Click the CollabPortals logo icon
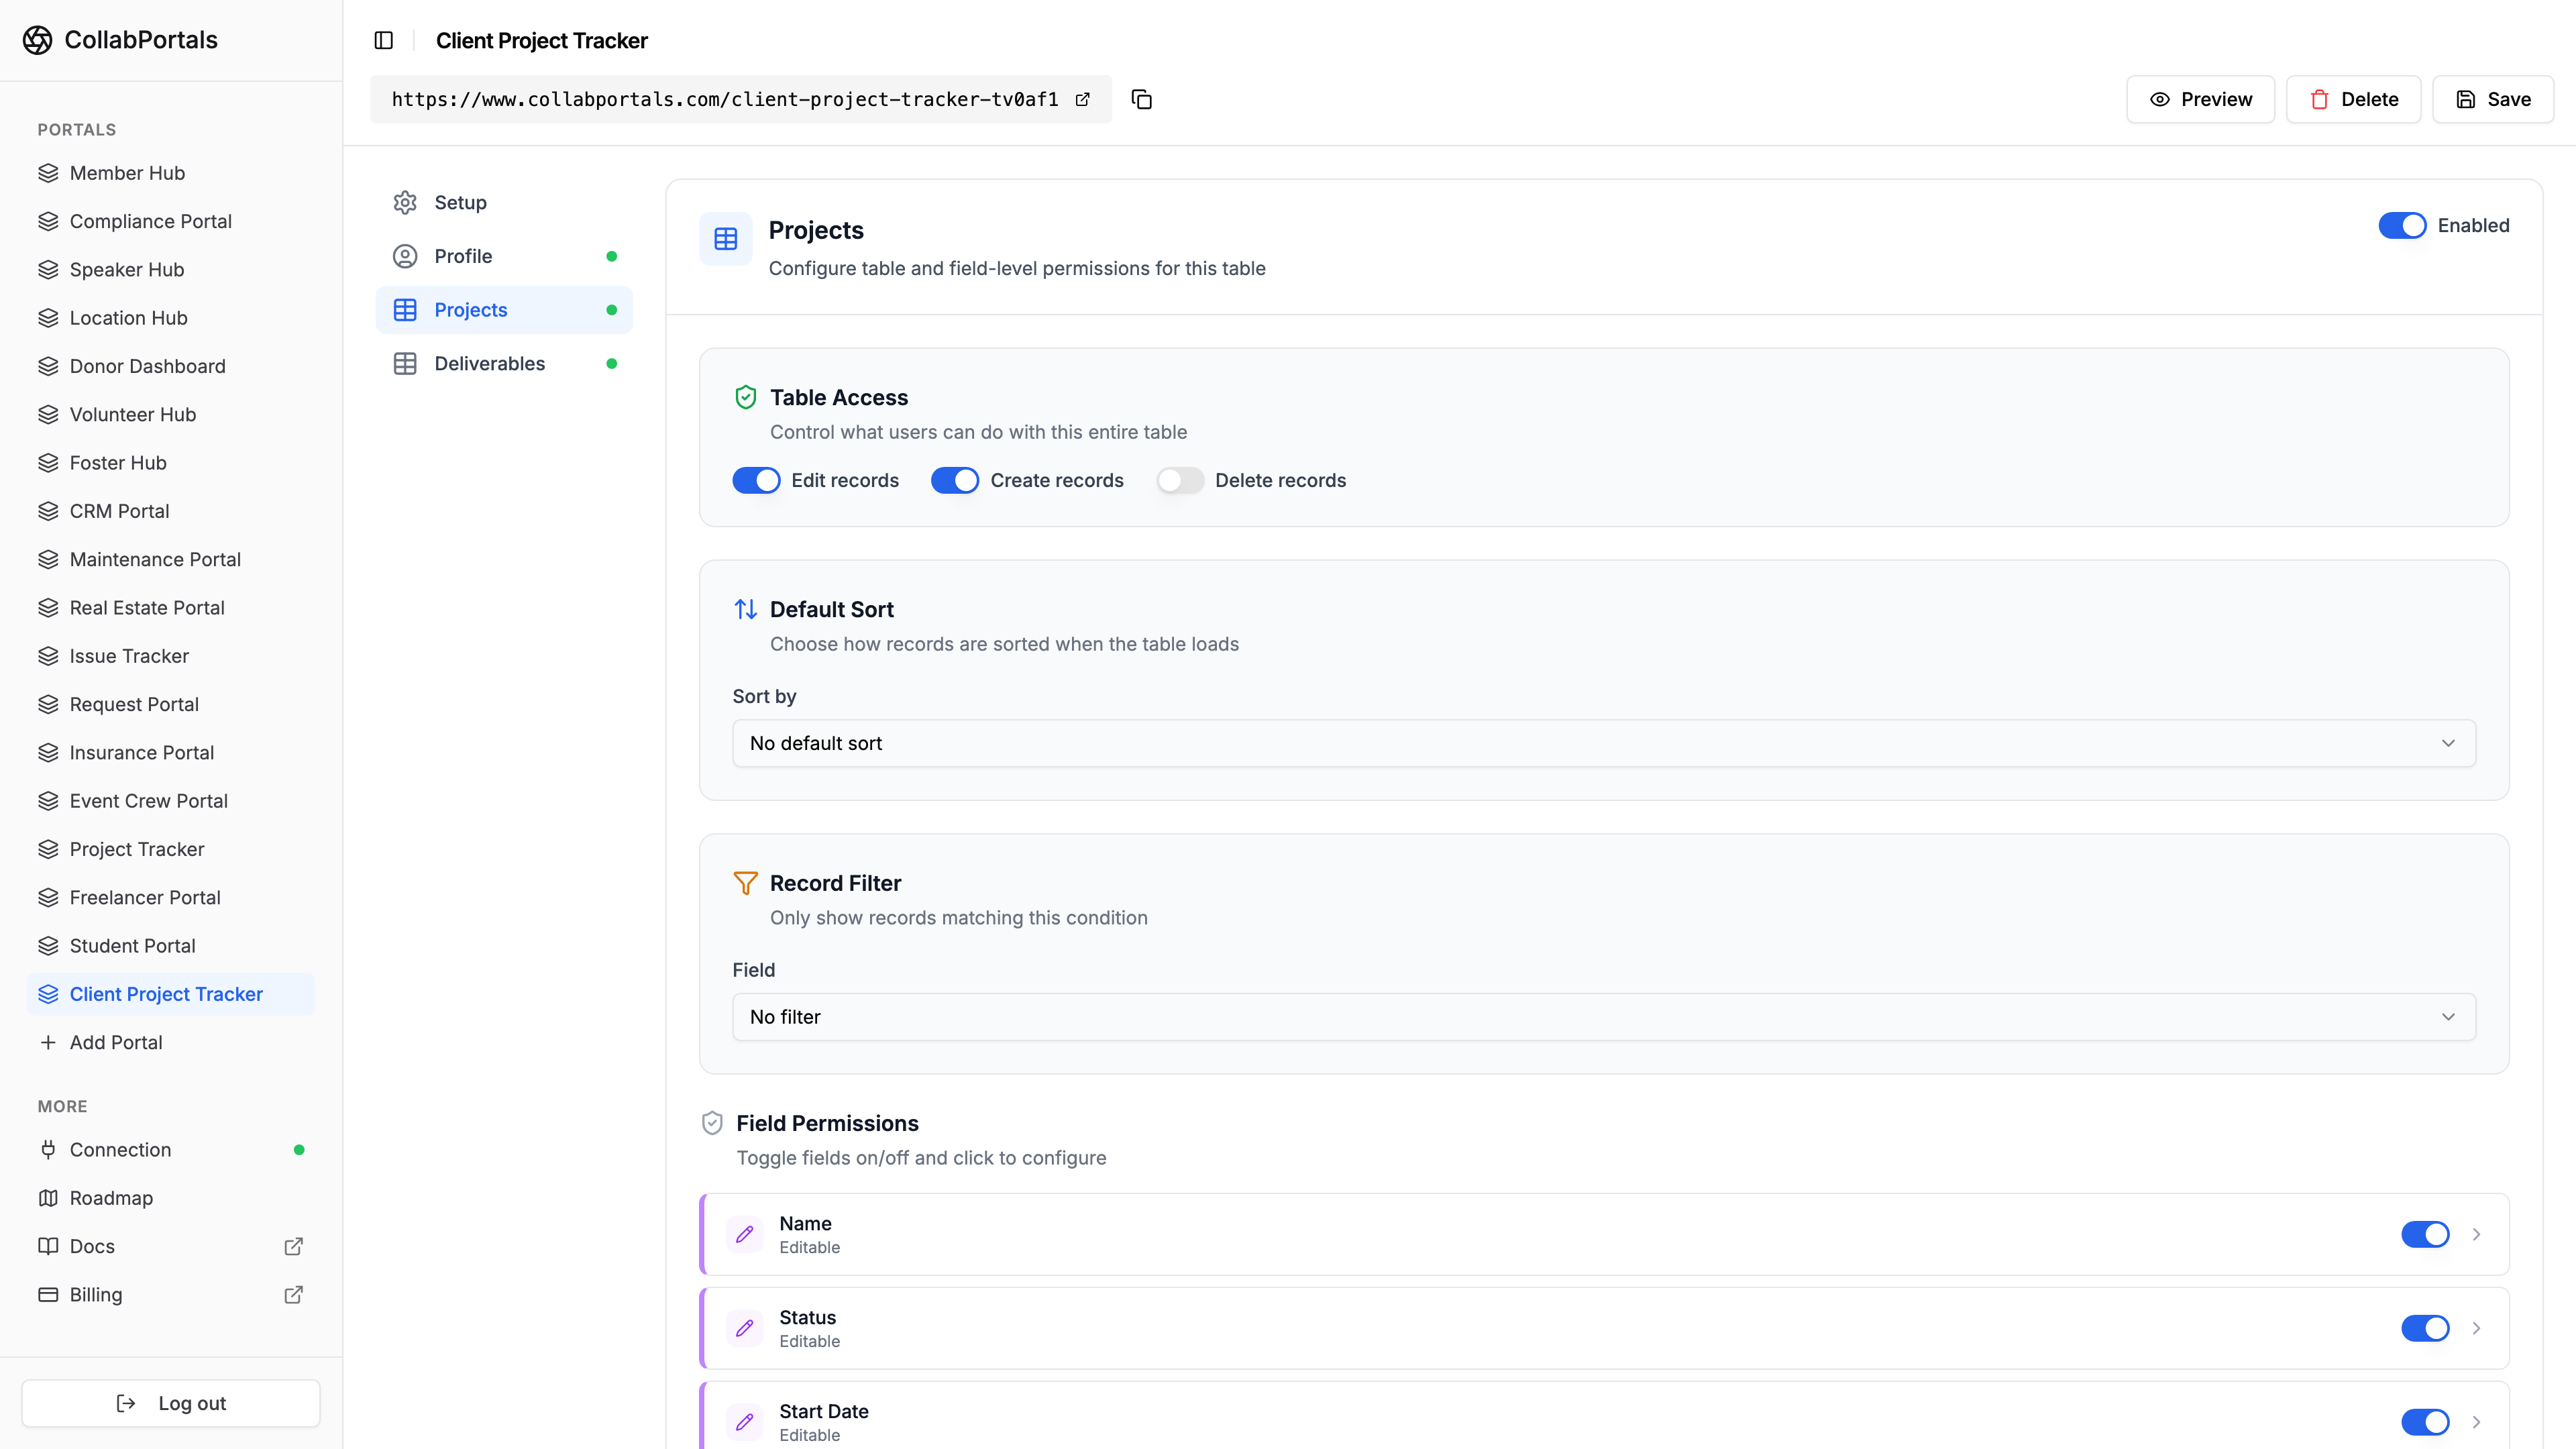Image resolution: width=2576 pixels, height=1449 pixels. click(37, 40)
